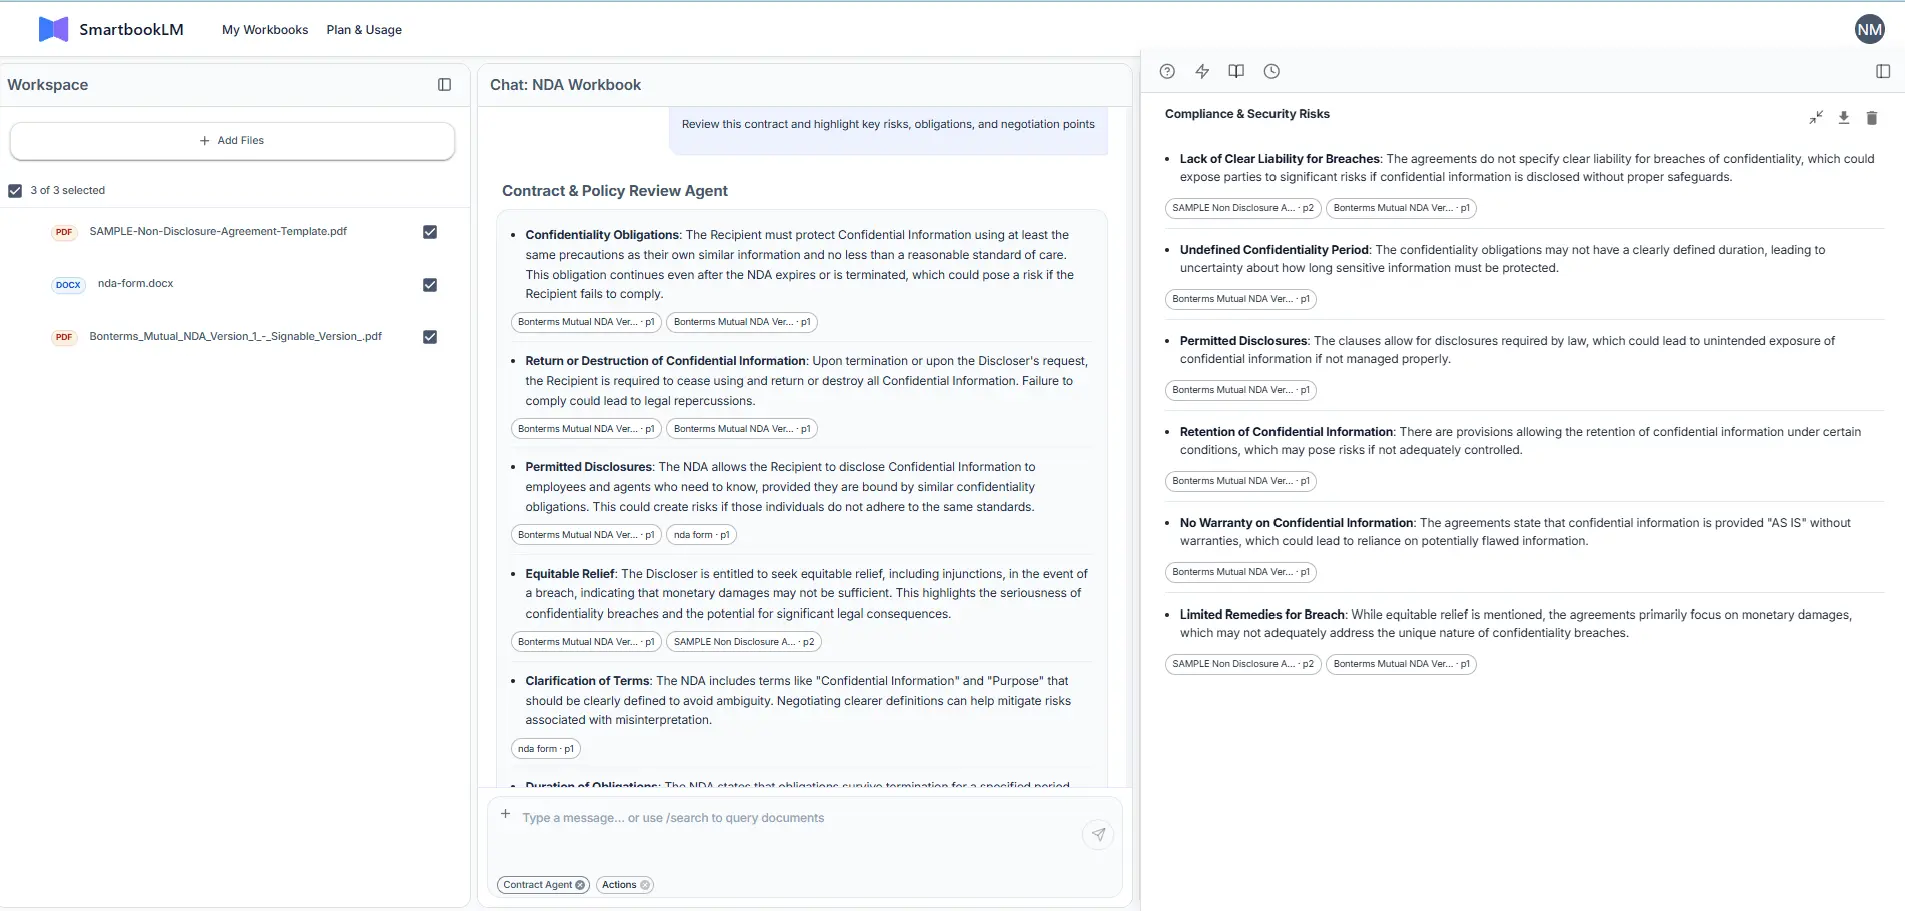Image resolution: width=1905 pixels, height=911 pixels.
Task: Open first citation under Return or Destruction
Action: (x=586, y=429)
